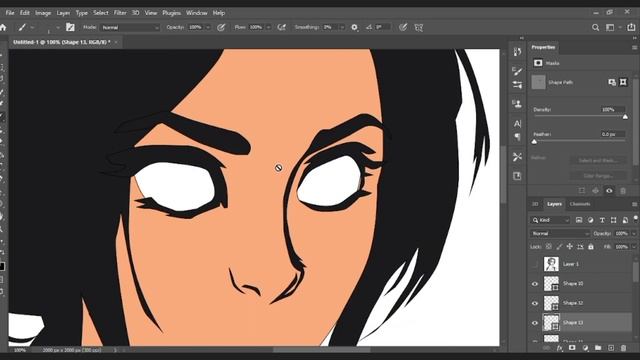Open the Share icon at top right
640x360 pixels.
[x=631, y=27]
